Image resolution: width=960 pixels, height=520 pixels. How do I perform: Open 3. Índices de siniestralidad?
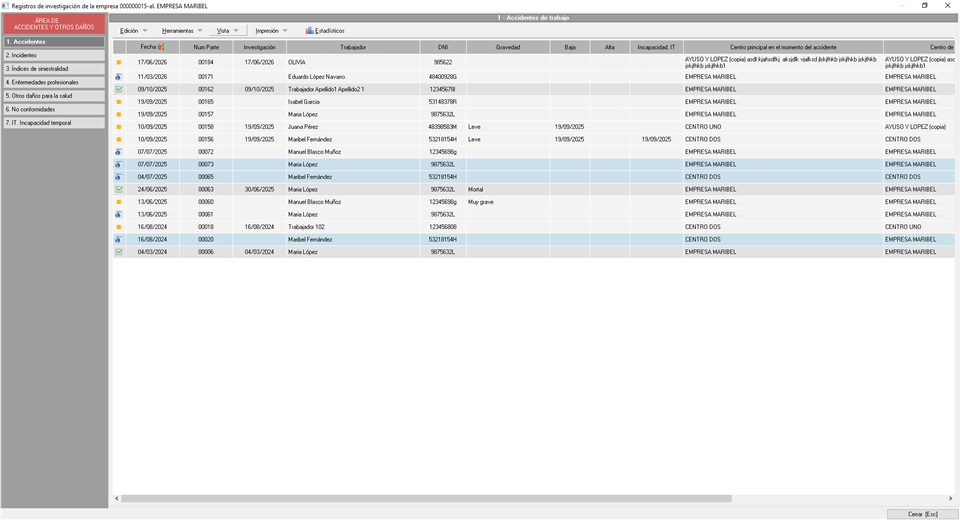pos(54,69)
